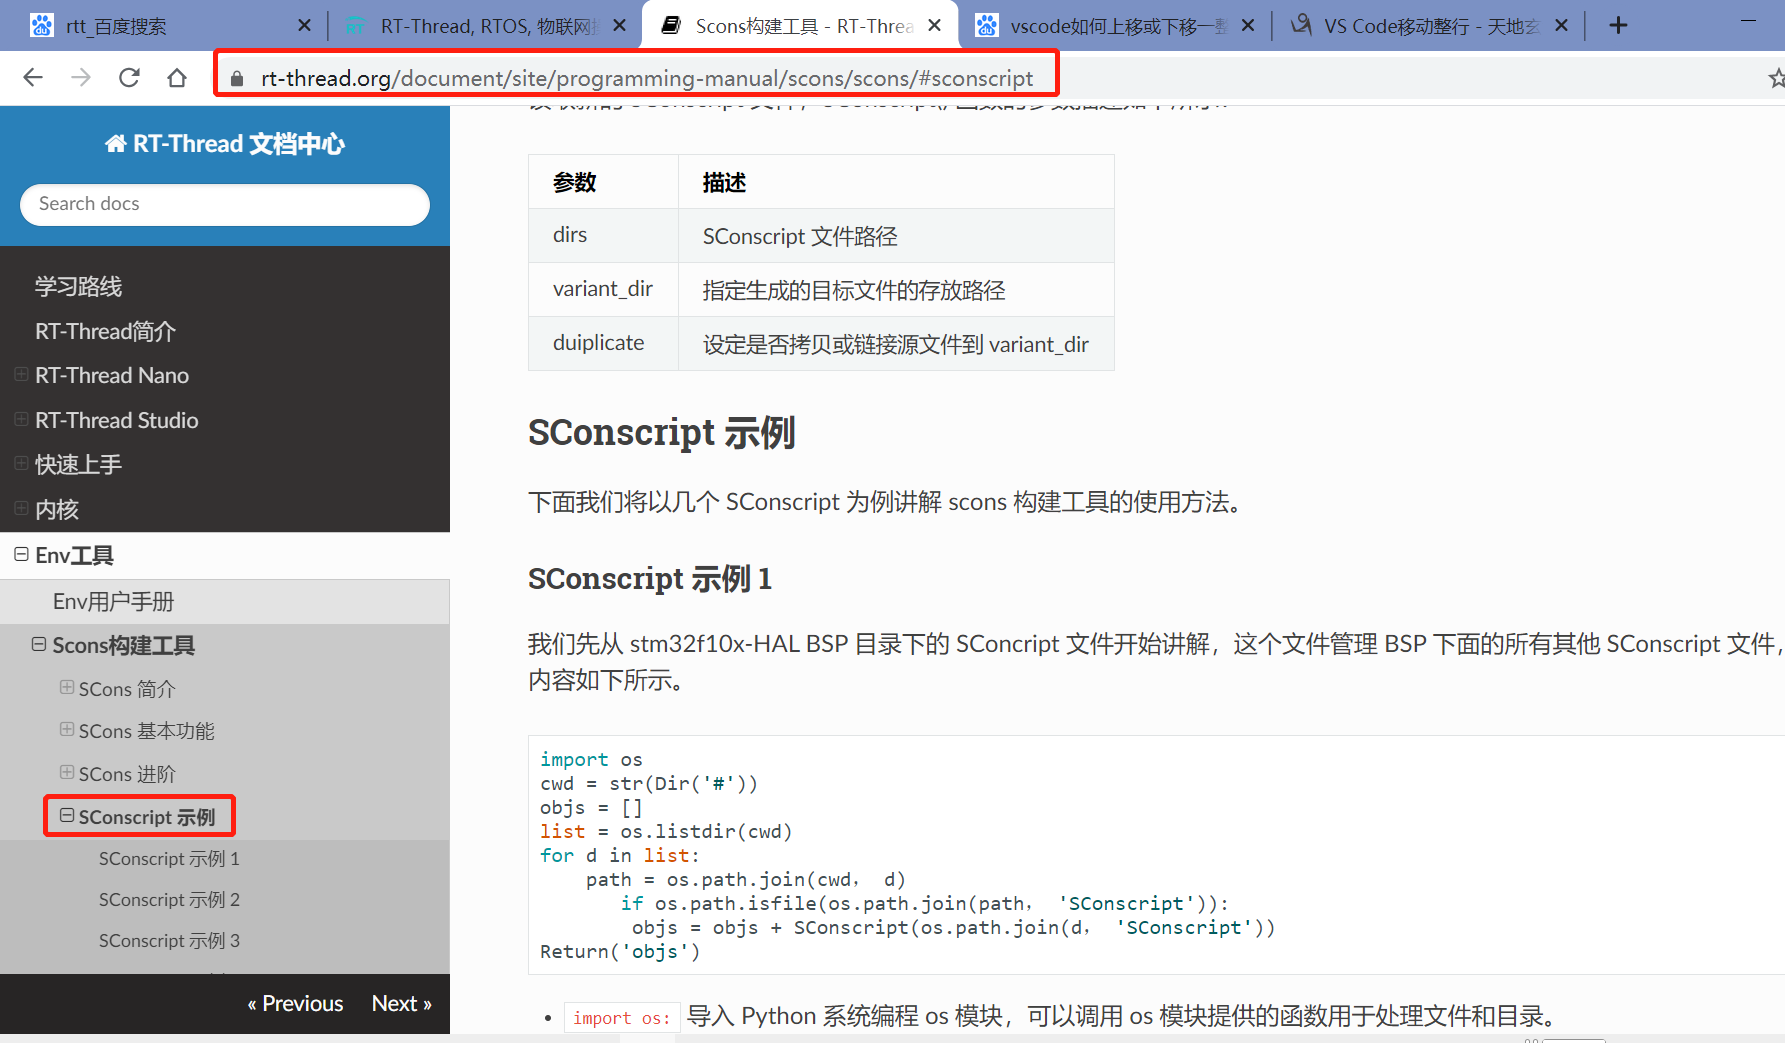Click the padlock site security icon

point(237,79)
